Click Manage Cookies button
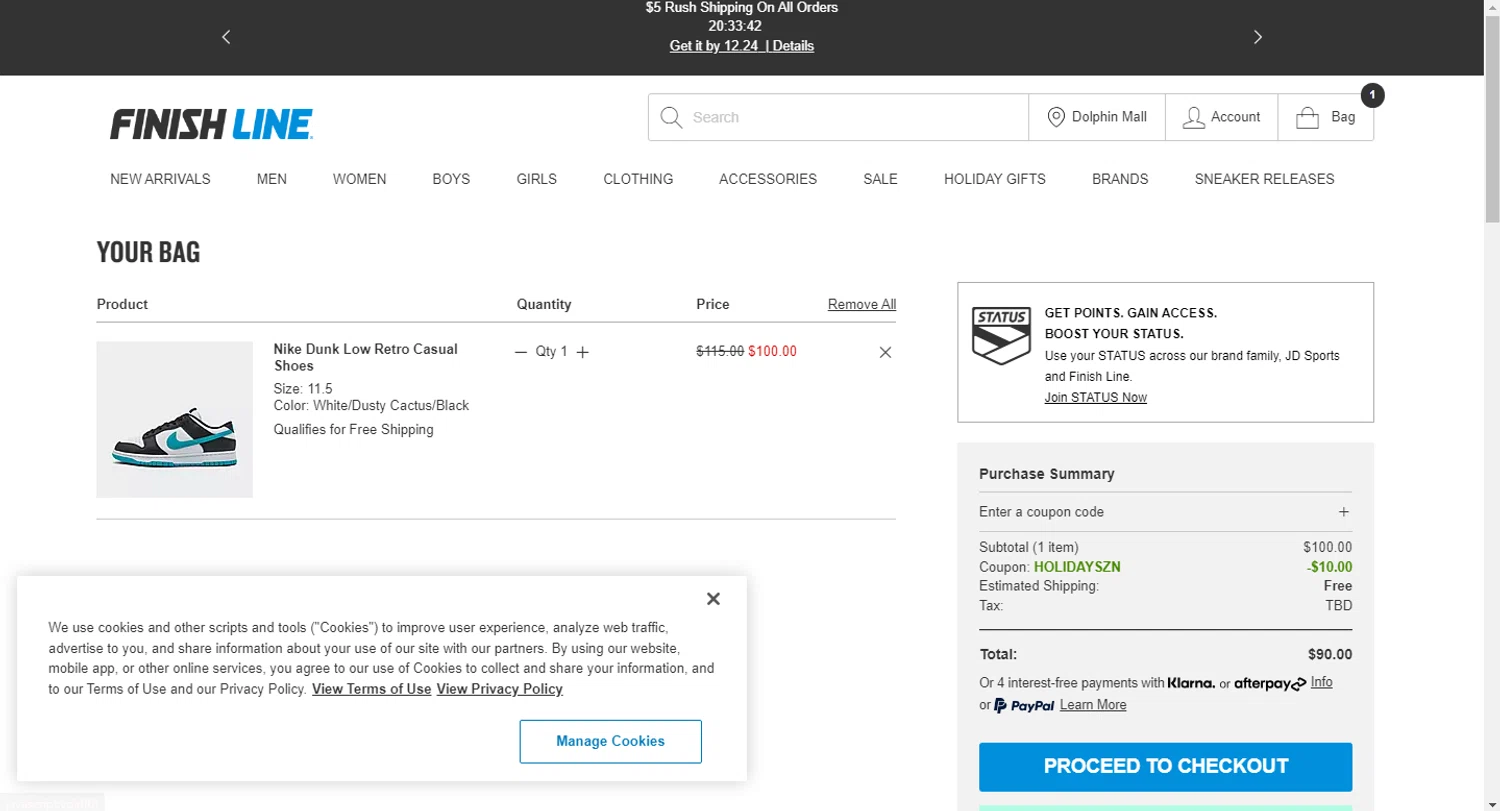1500x811 pixels. pyautogui.click(x=611, y=741)
